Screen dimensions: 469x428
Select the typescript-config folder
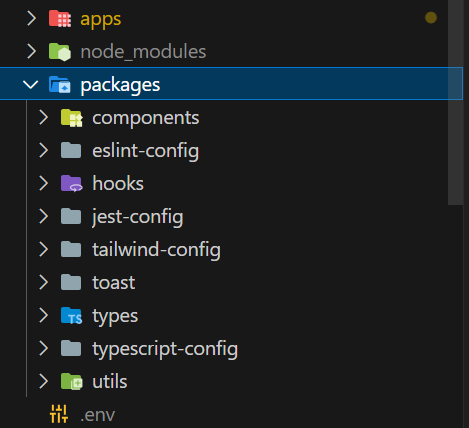[x=231, y=348]
